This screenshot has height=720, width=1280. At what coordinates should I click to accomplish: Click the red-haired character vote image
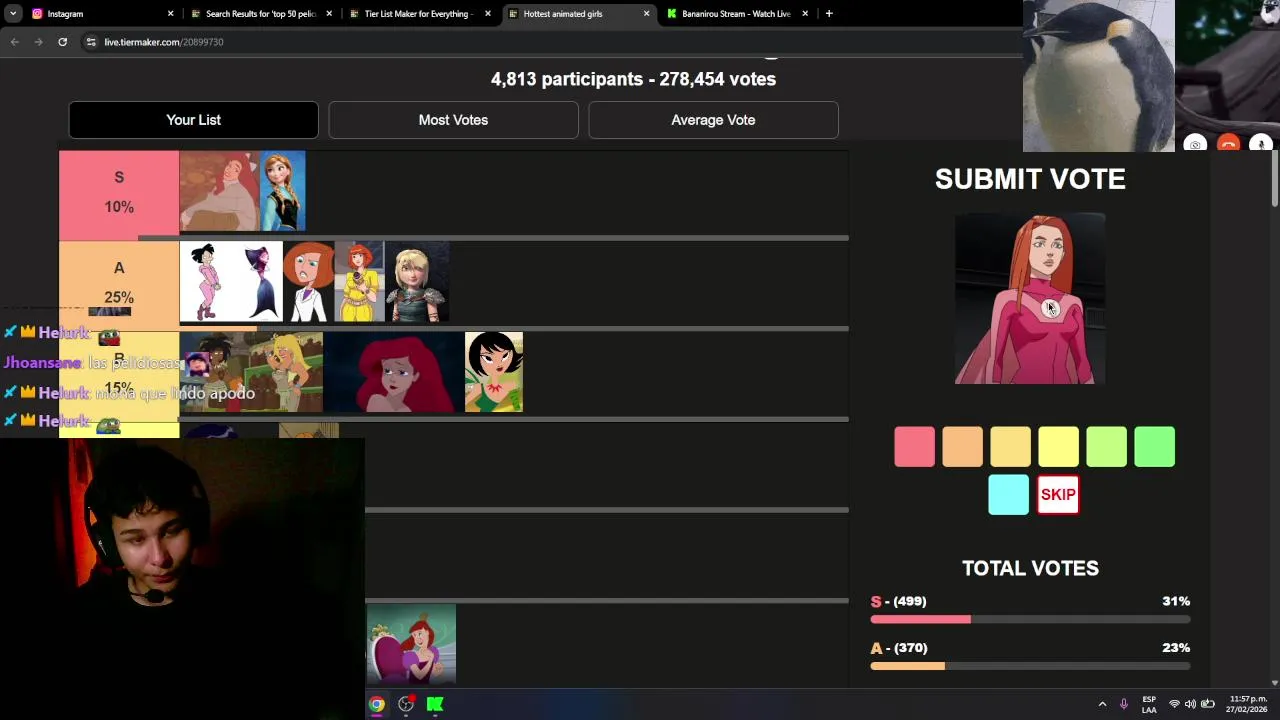(1030, 298)
